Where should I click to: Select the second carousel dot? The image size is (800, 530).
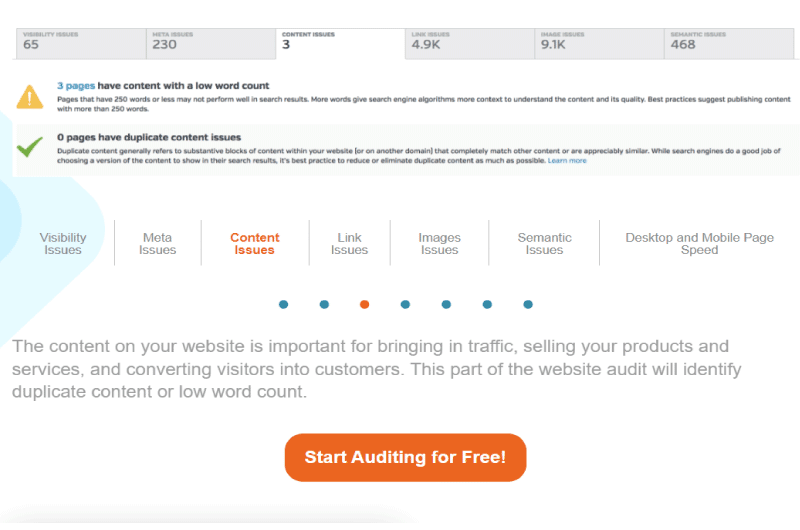[x=324, y=305]
